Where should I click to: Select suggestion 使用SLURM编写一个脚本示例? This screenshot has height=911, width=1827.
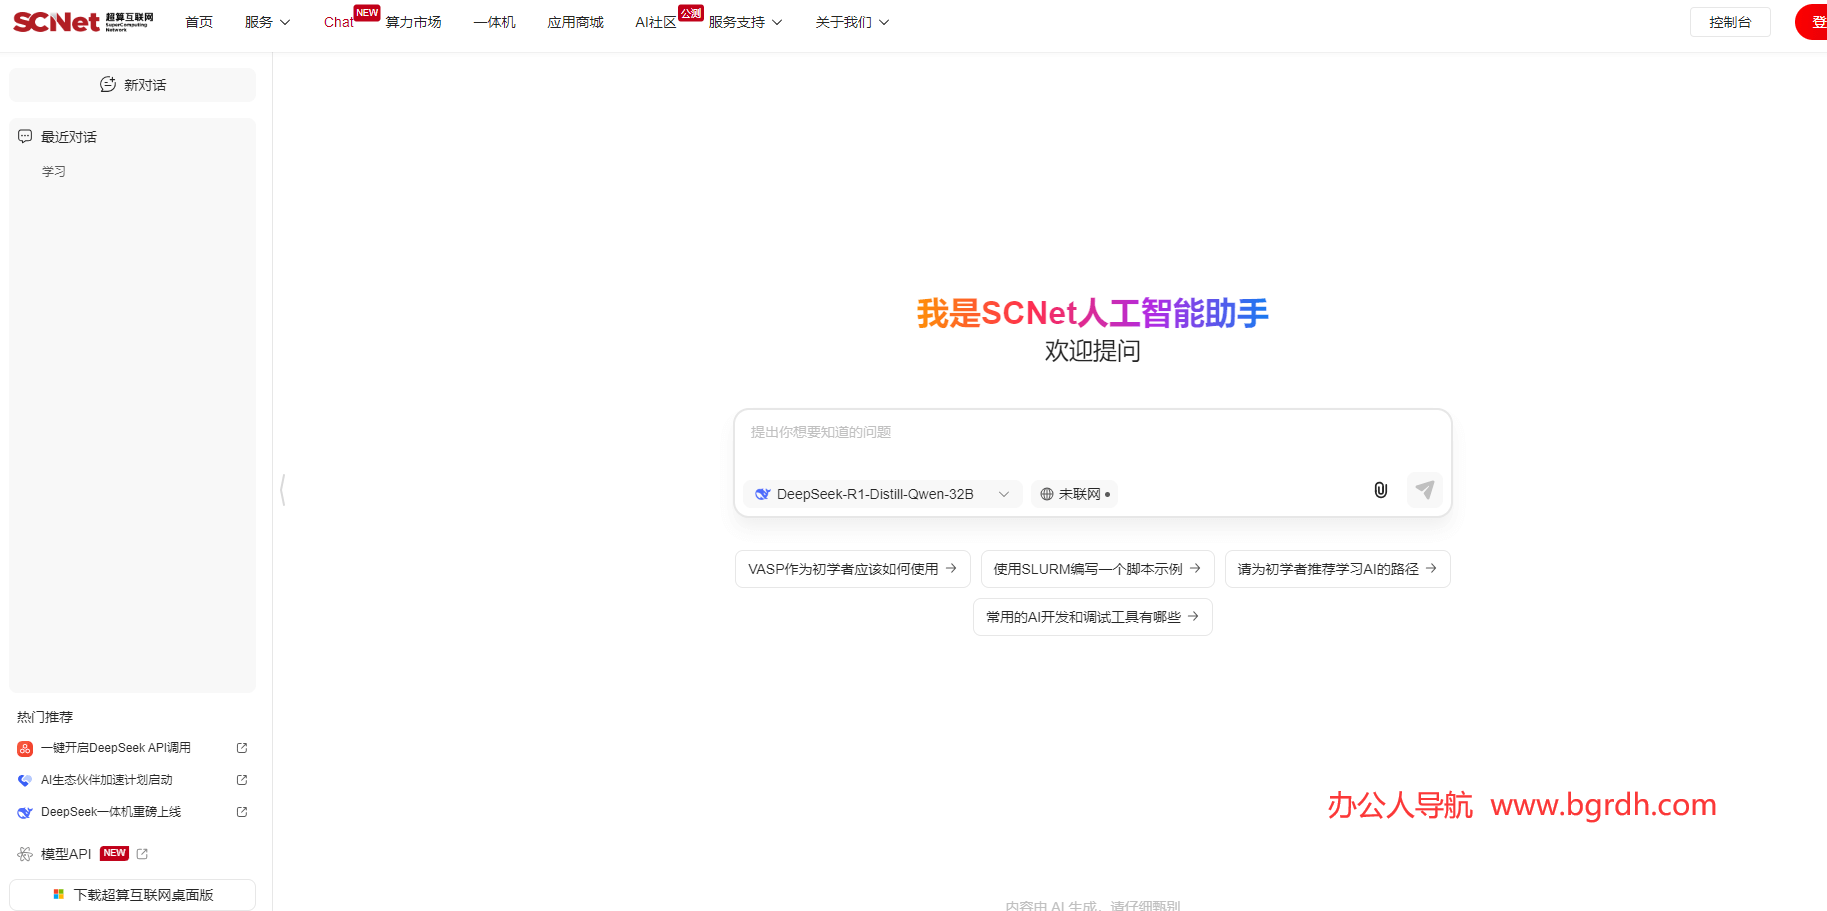click(x=1097, y=569)
